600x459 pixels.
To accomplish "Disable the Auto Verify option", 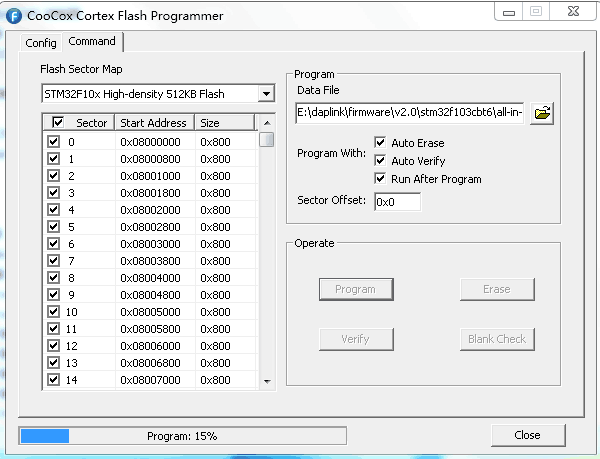I will click(x=380, y=161).
